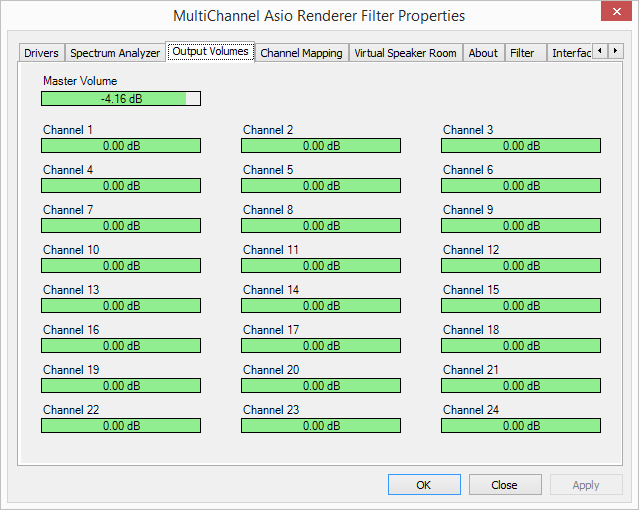Switch to the Drivers tab
This screenshot has width=639, height=510.
(41, 53)
